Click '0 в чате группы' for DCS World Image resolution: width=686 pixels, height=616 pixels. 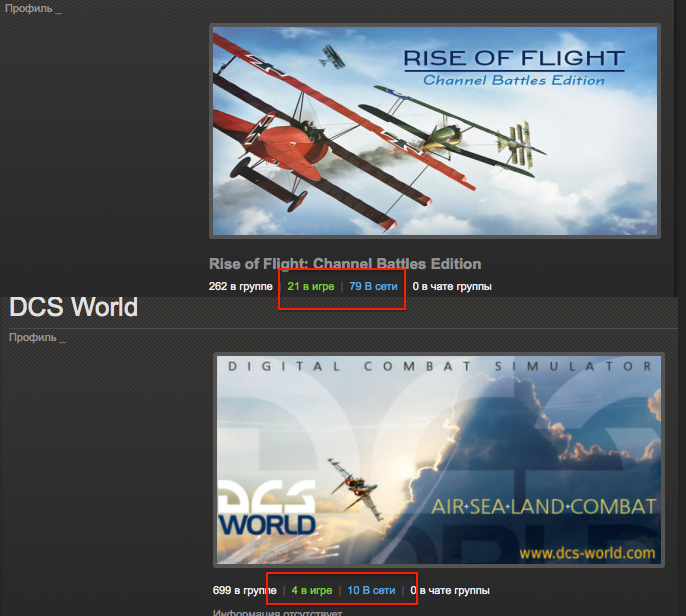[450, 590]
